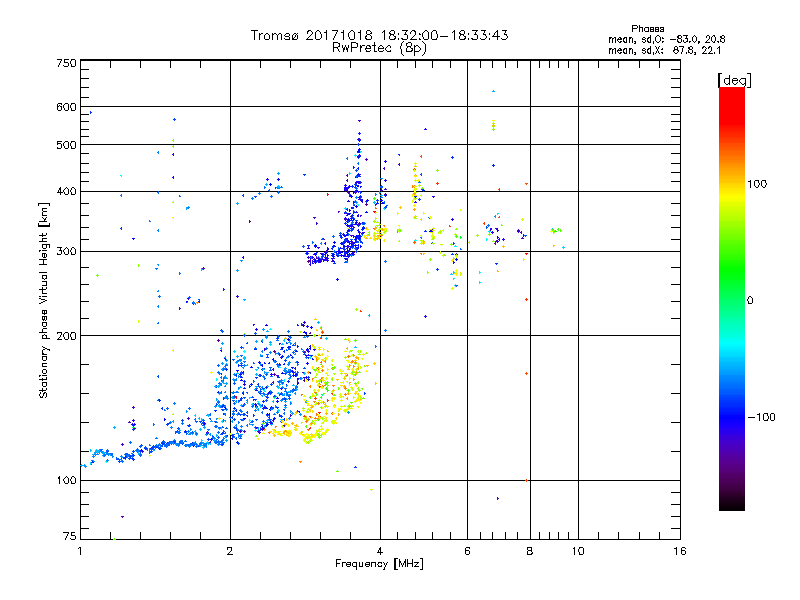The width and height of the screenshot is (800, 600).
Task: Click the x-axis tick label "16"
Action: 680,551
